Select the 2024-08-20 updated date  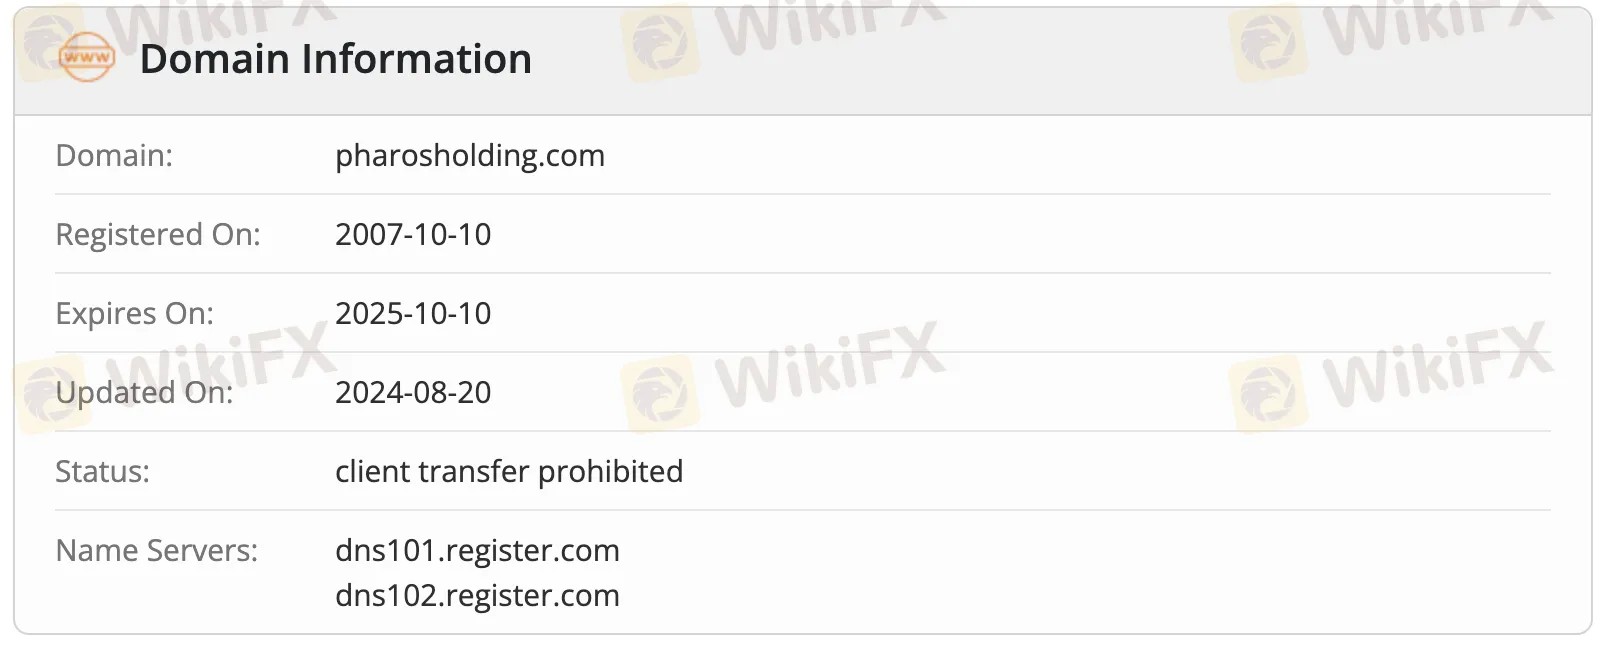coord(412,393)
